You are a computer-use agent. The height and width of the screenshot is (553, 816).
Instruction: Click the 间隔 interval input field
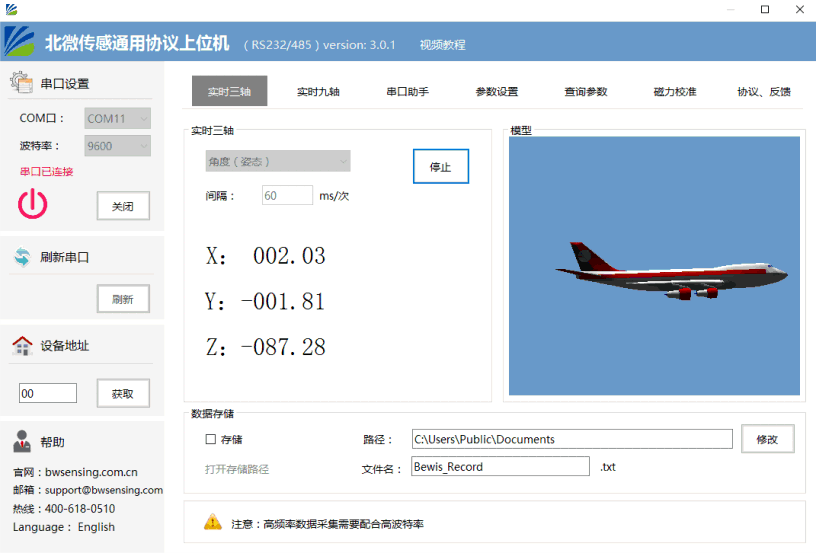tap(287, 195)
